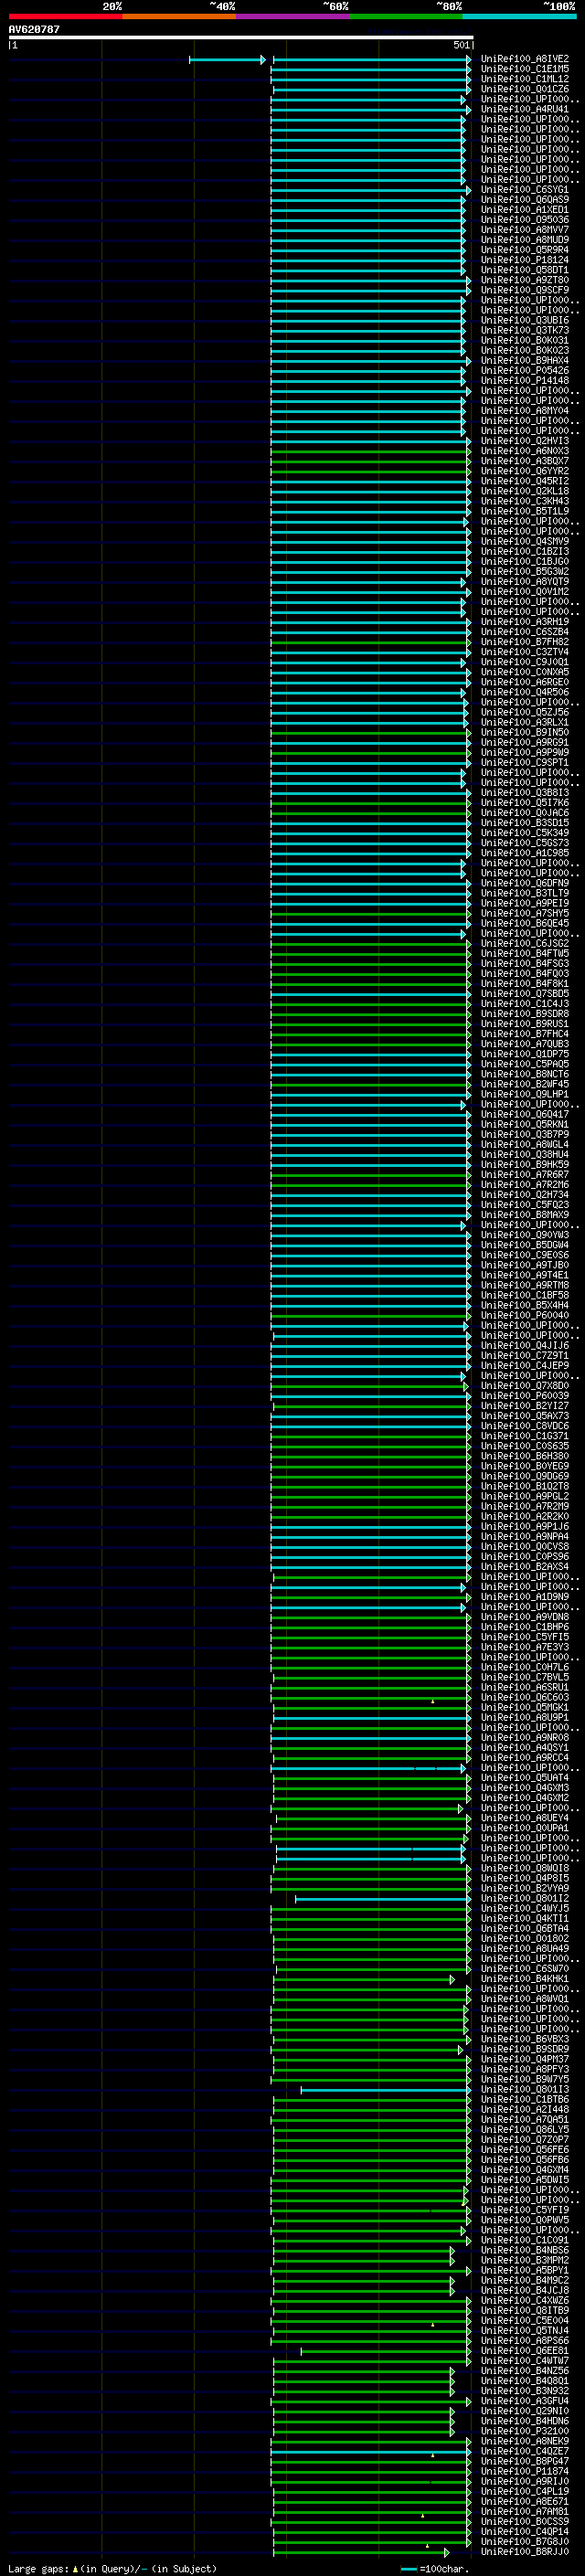This screenshot has width=585, height=2576.
Task: Select hit label UniRef100_A9ZT80
Action: [x=525, y=280]
